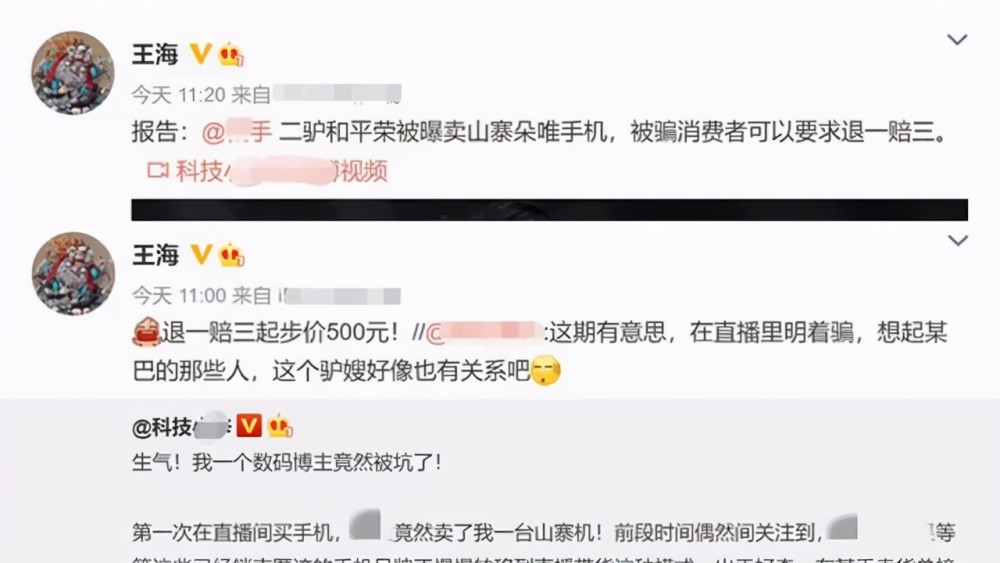Click the gold V verified badge in second post
This screenshot has height=563, width=1000.
201,254
